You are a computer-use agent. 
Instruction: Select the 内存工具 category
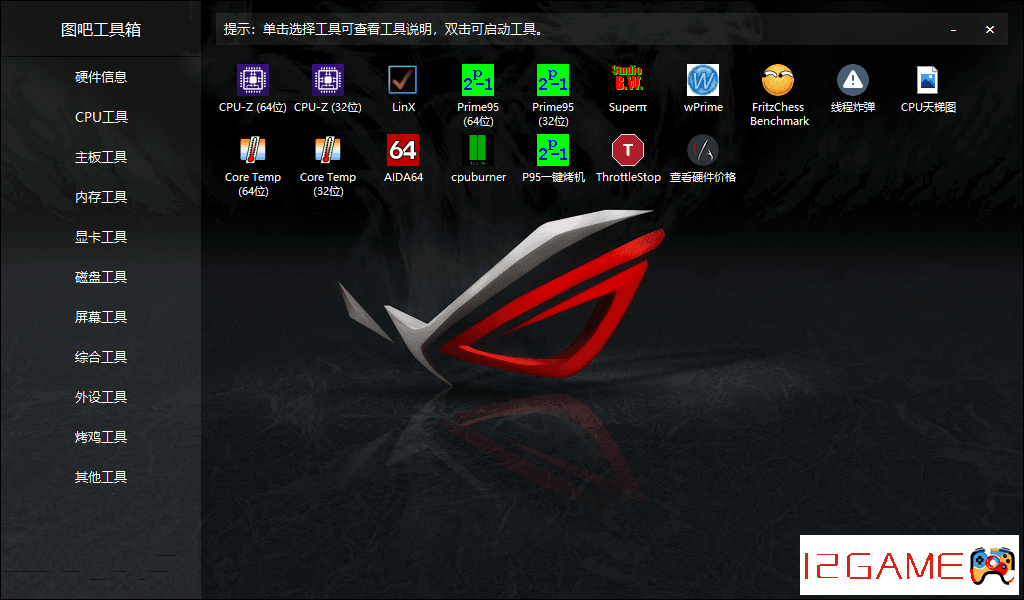tap(101, 197)
